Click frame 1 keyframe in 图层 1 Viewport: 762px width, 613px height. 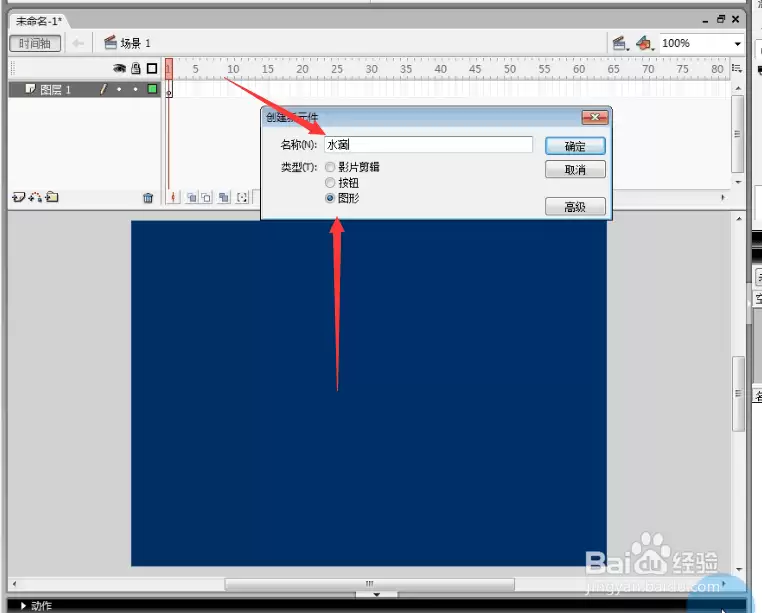coord(169,89)
